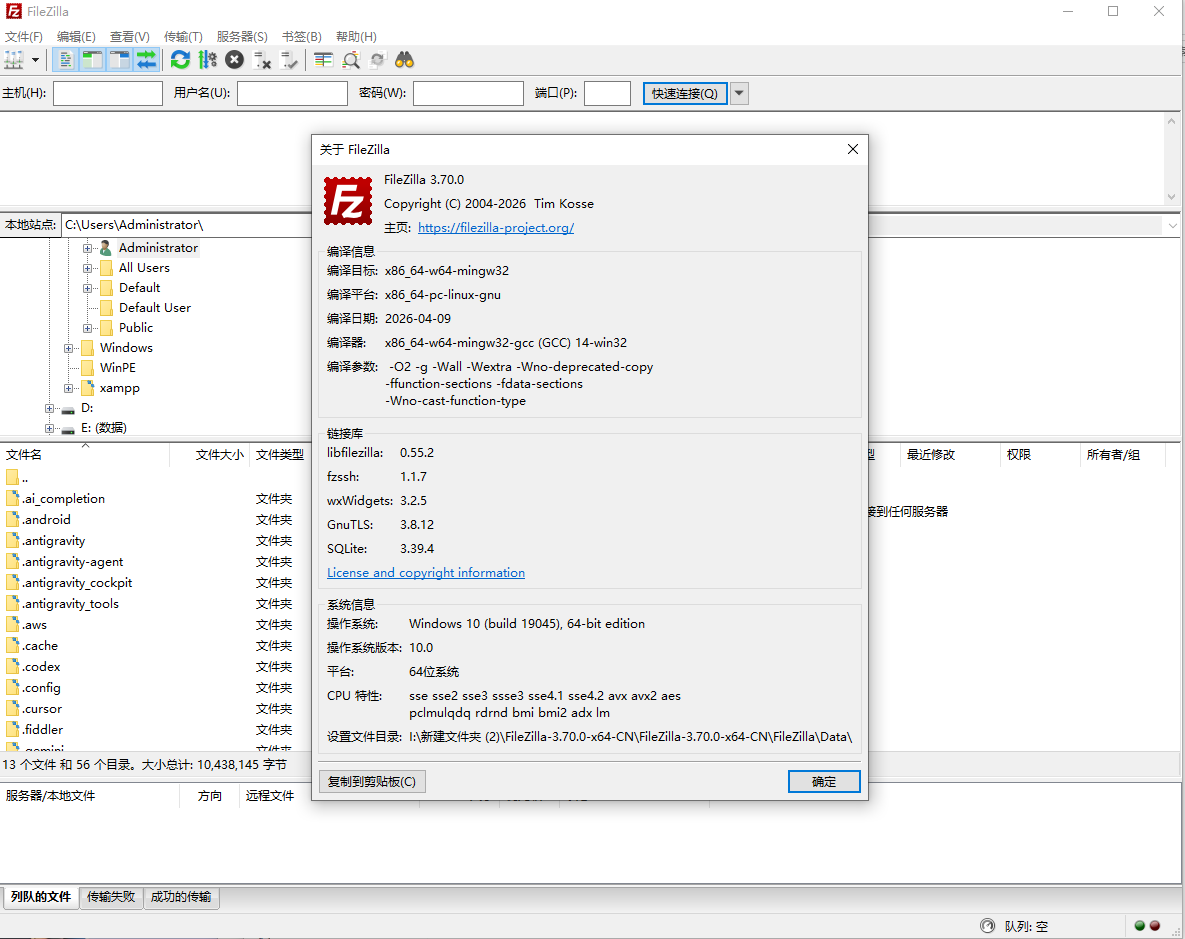Screen dimensions: 1185x939
Task: Switch to the 成功的传输 tab
Action: click(x=181, y=897)
